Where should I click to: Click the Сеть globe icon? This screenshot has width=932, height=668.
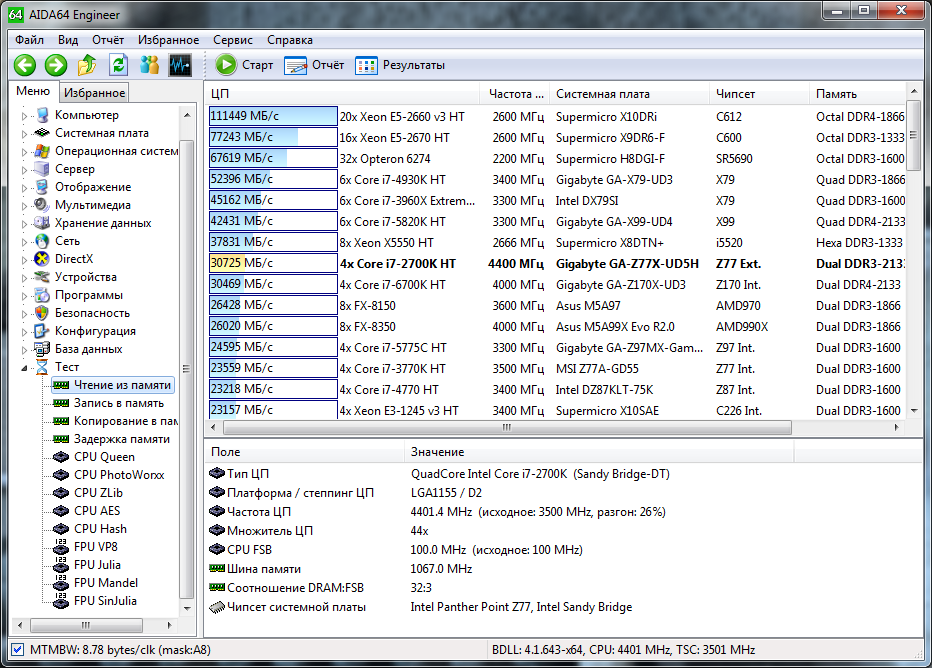pos(42,241)
